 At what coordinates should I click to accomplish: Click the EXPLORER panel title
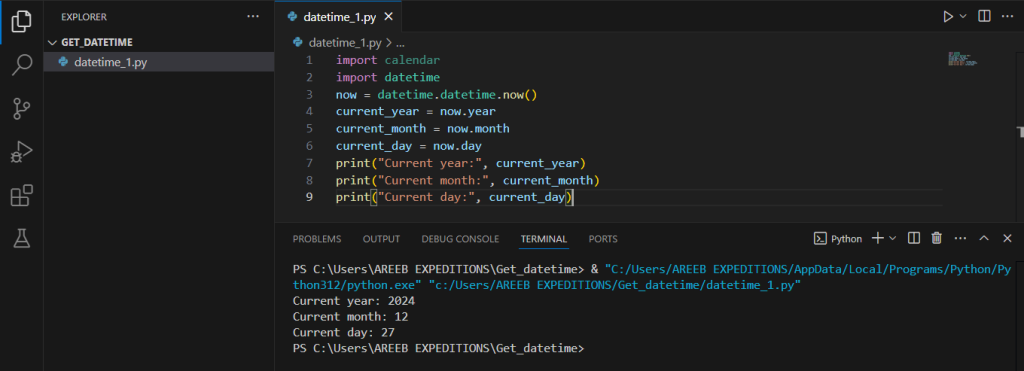click(x=84, y=17)
